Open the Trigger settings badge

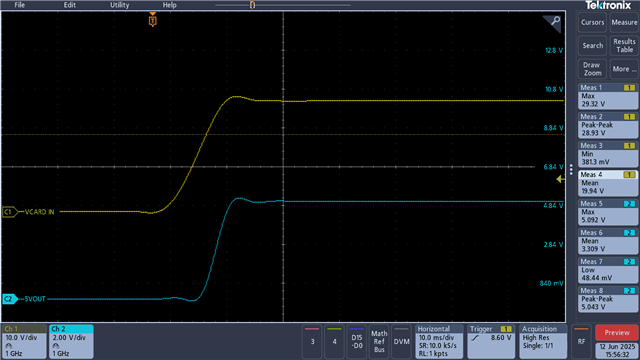click(x=491, y=341)
